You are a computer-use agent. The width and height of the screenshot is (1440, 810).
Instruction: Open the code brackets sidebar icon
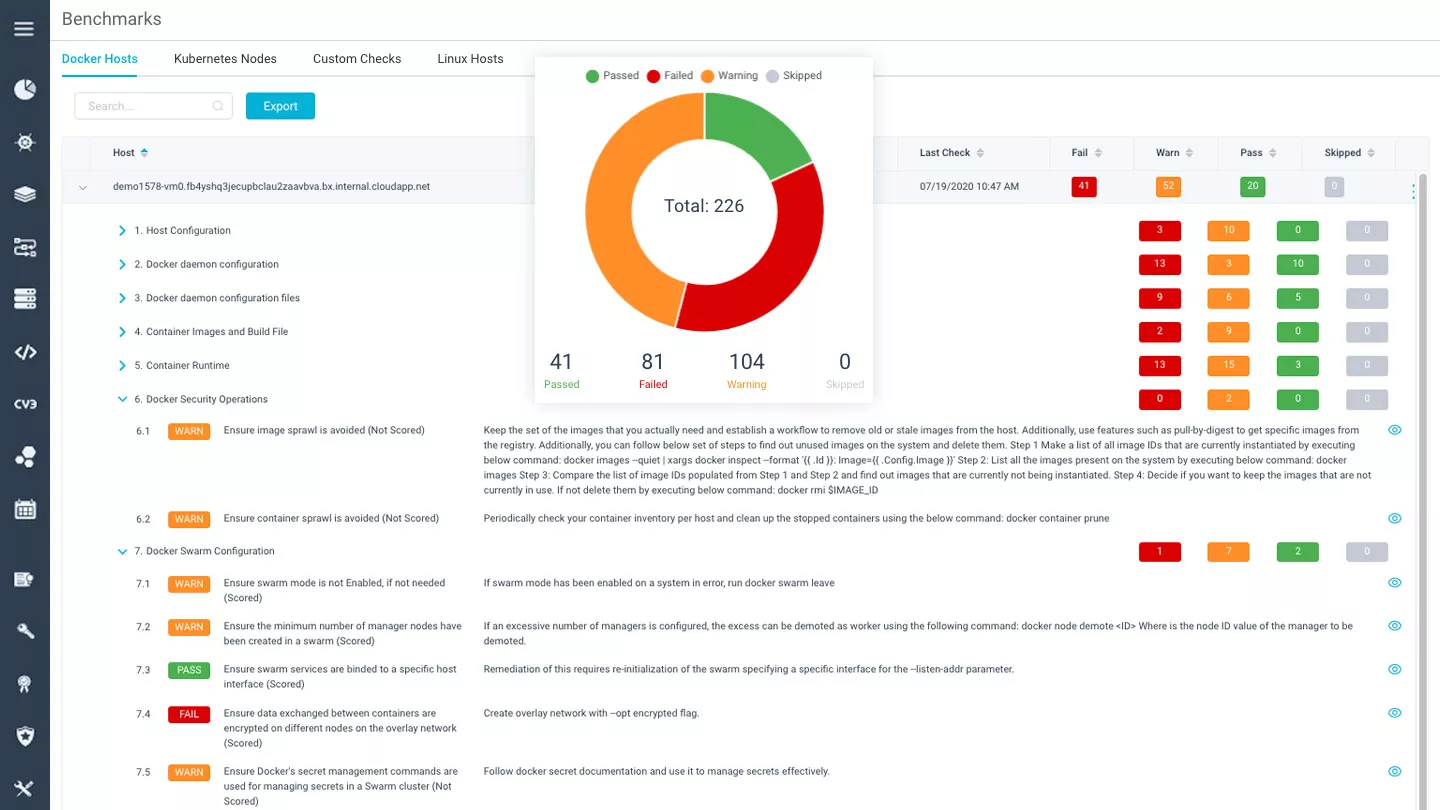tap(25, 352)
